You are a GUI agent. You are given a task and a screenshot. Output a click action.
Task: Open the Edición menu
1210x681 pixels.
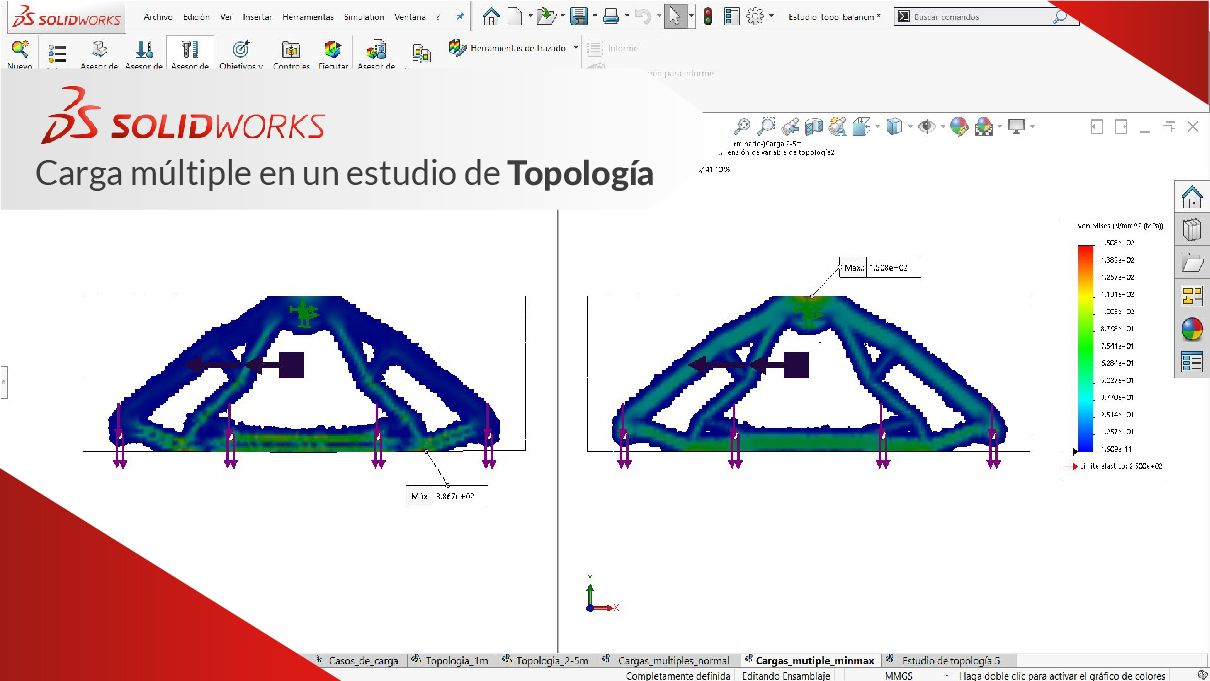click(196, 17)
